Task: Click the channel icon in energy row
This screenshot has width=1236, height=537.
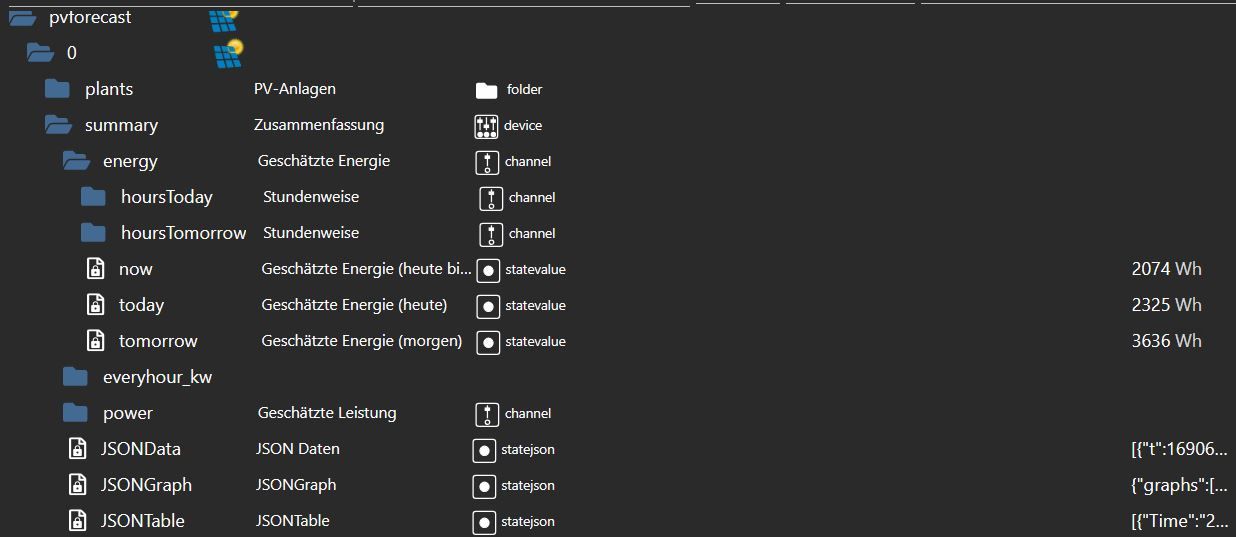Action: click(487, 162)
